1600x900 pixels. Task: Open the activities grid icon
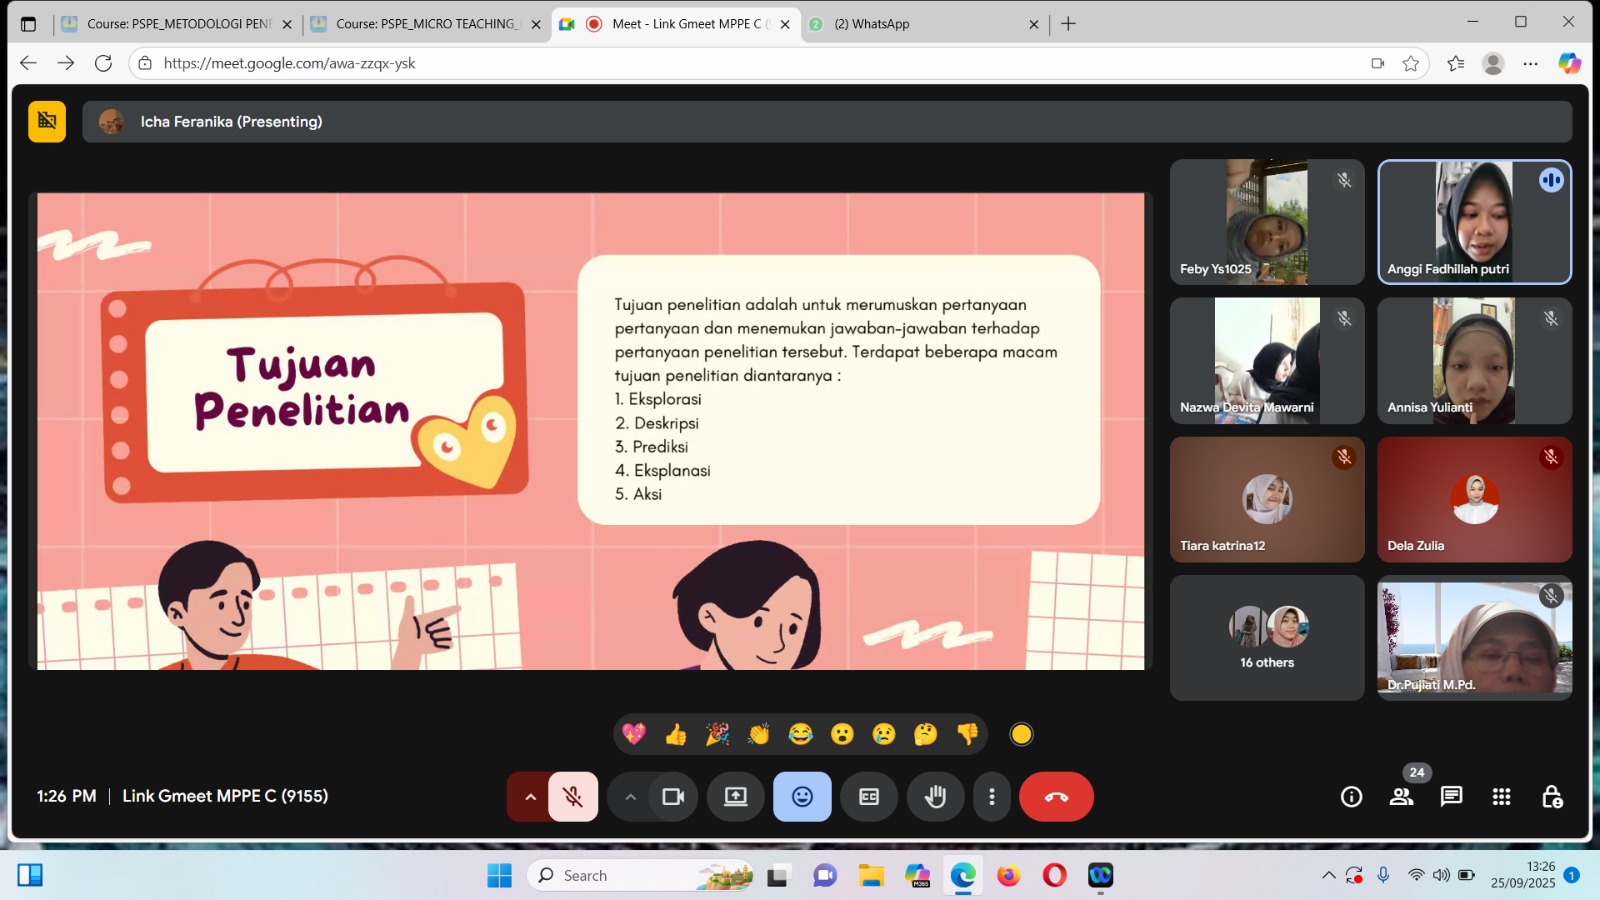coord(1501,797)
